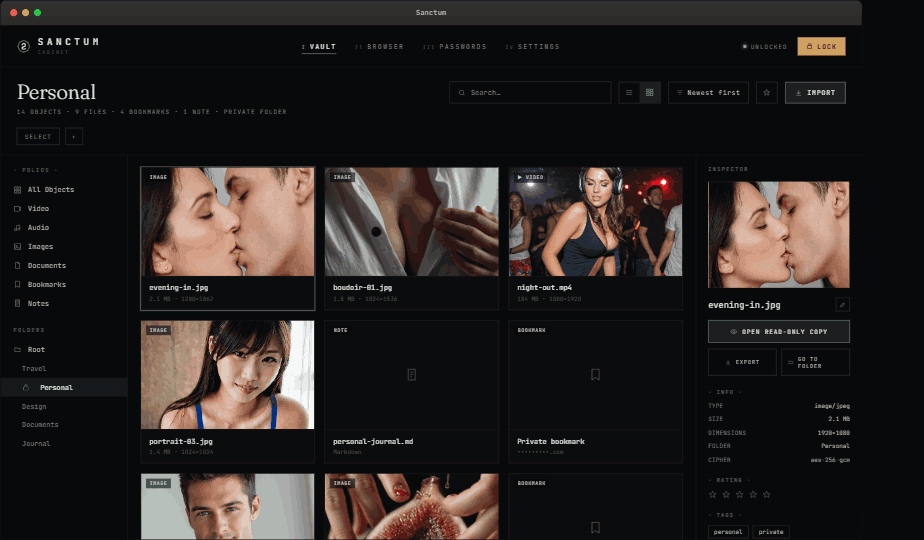This screenshot has height=540, width=924.
Task: Click the portrait-03.jpg file name
Action: click(181, 441)
